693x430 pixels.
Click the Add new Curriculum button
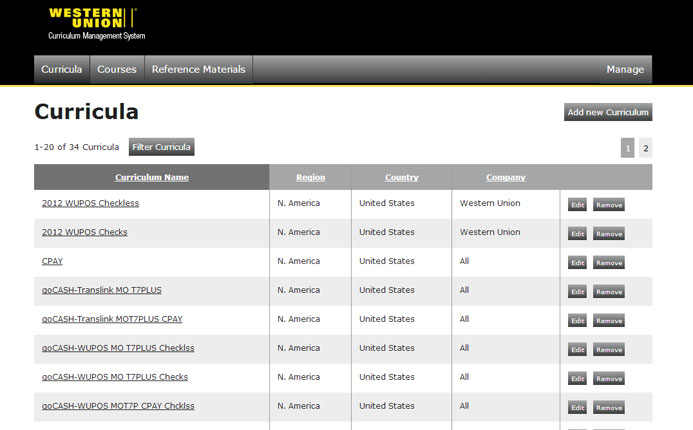tap(608, 112)
